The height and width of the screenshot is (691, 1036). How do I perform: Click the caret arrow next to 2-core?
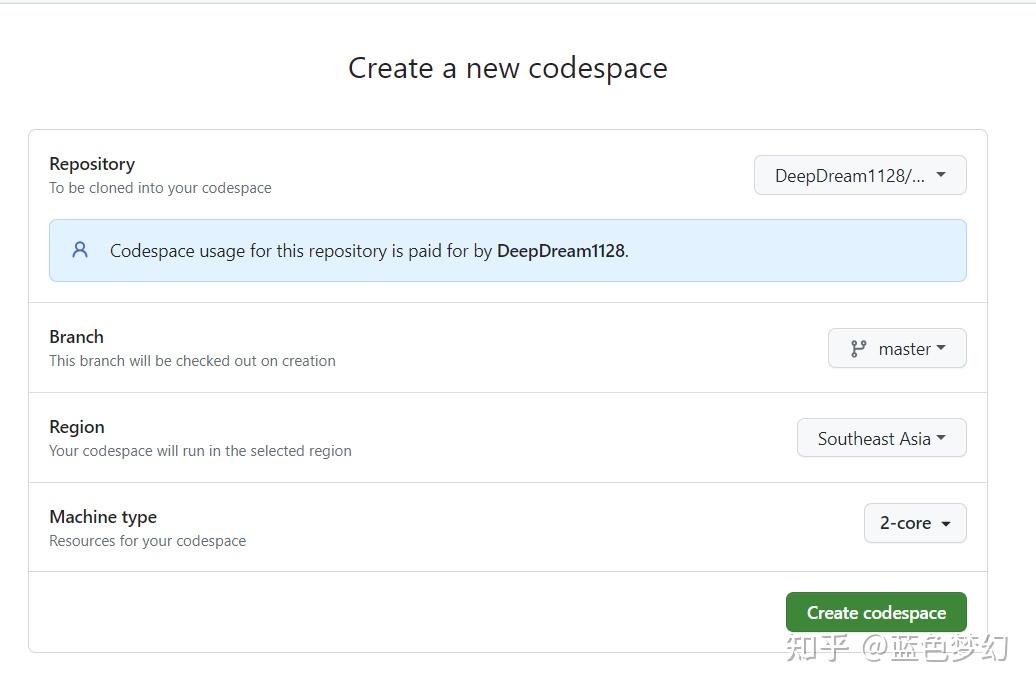946,523
